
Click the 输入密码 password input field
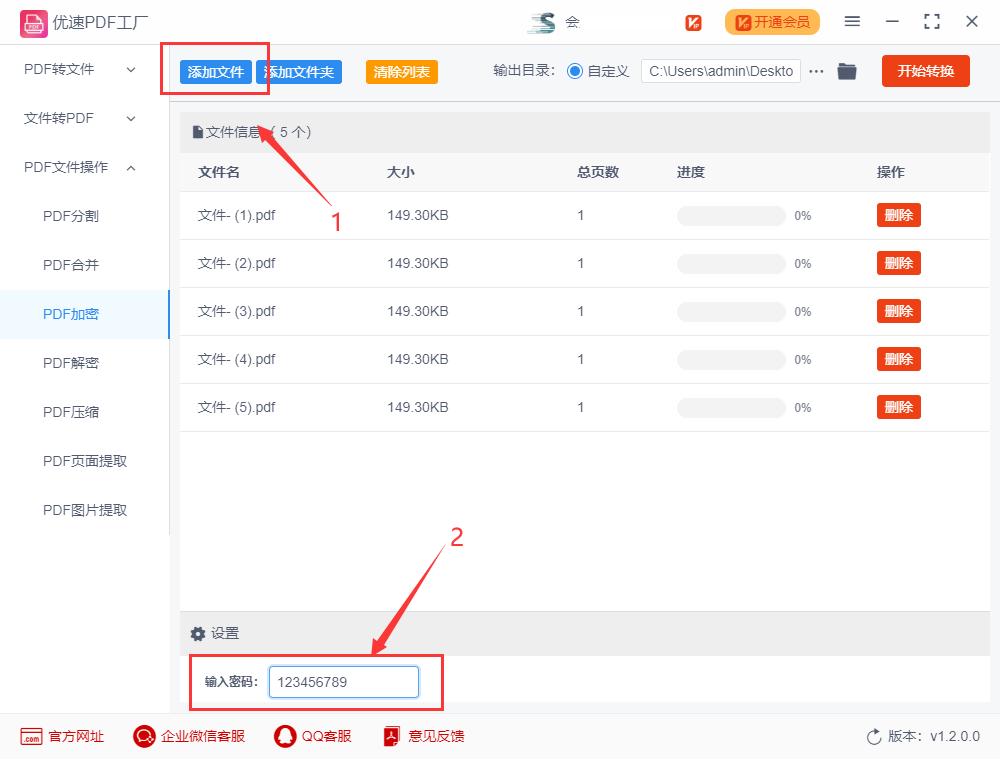(344, 682)
